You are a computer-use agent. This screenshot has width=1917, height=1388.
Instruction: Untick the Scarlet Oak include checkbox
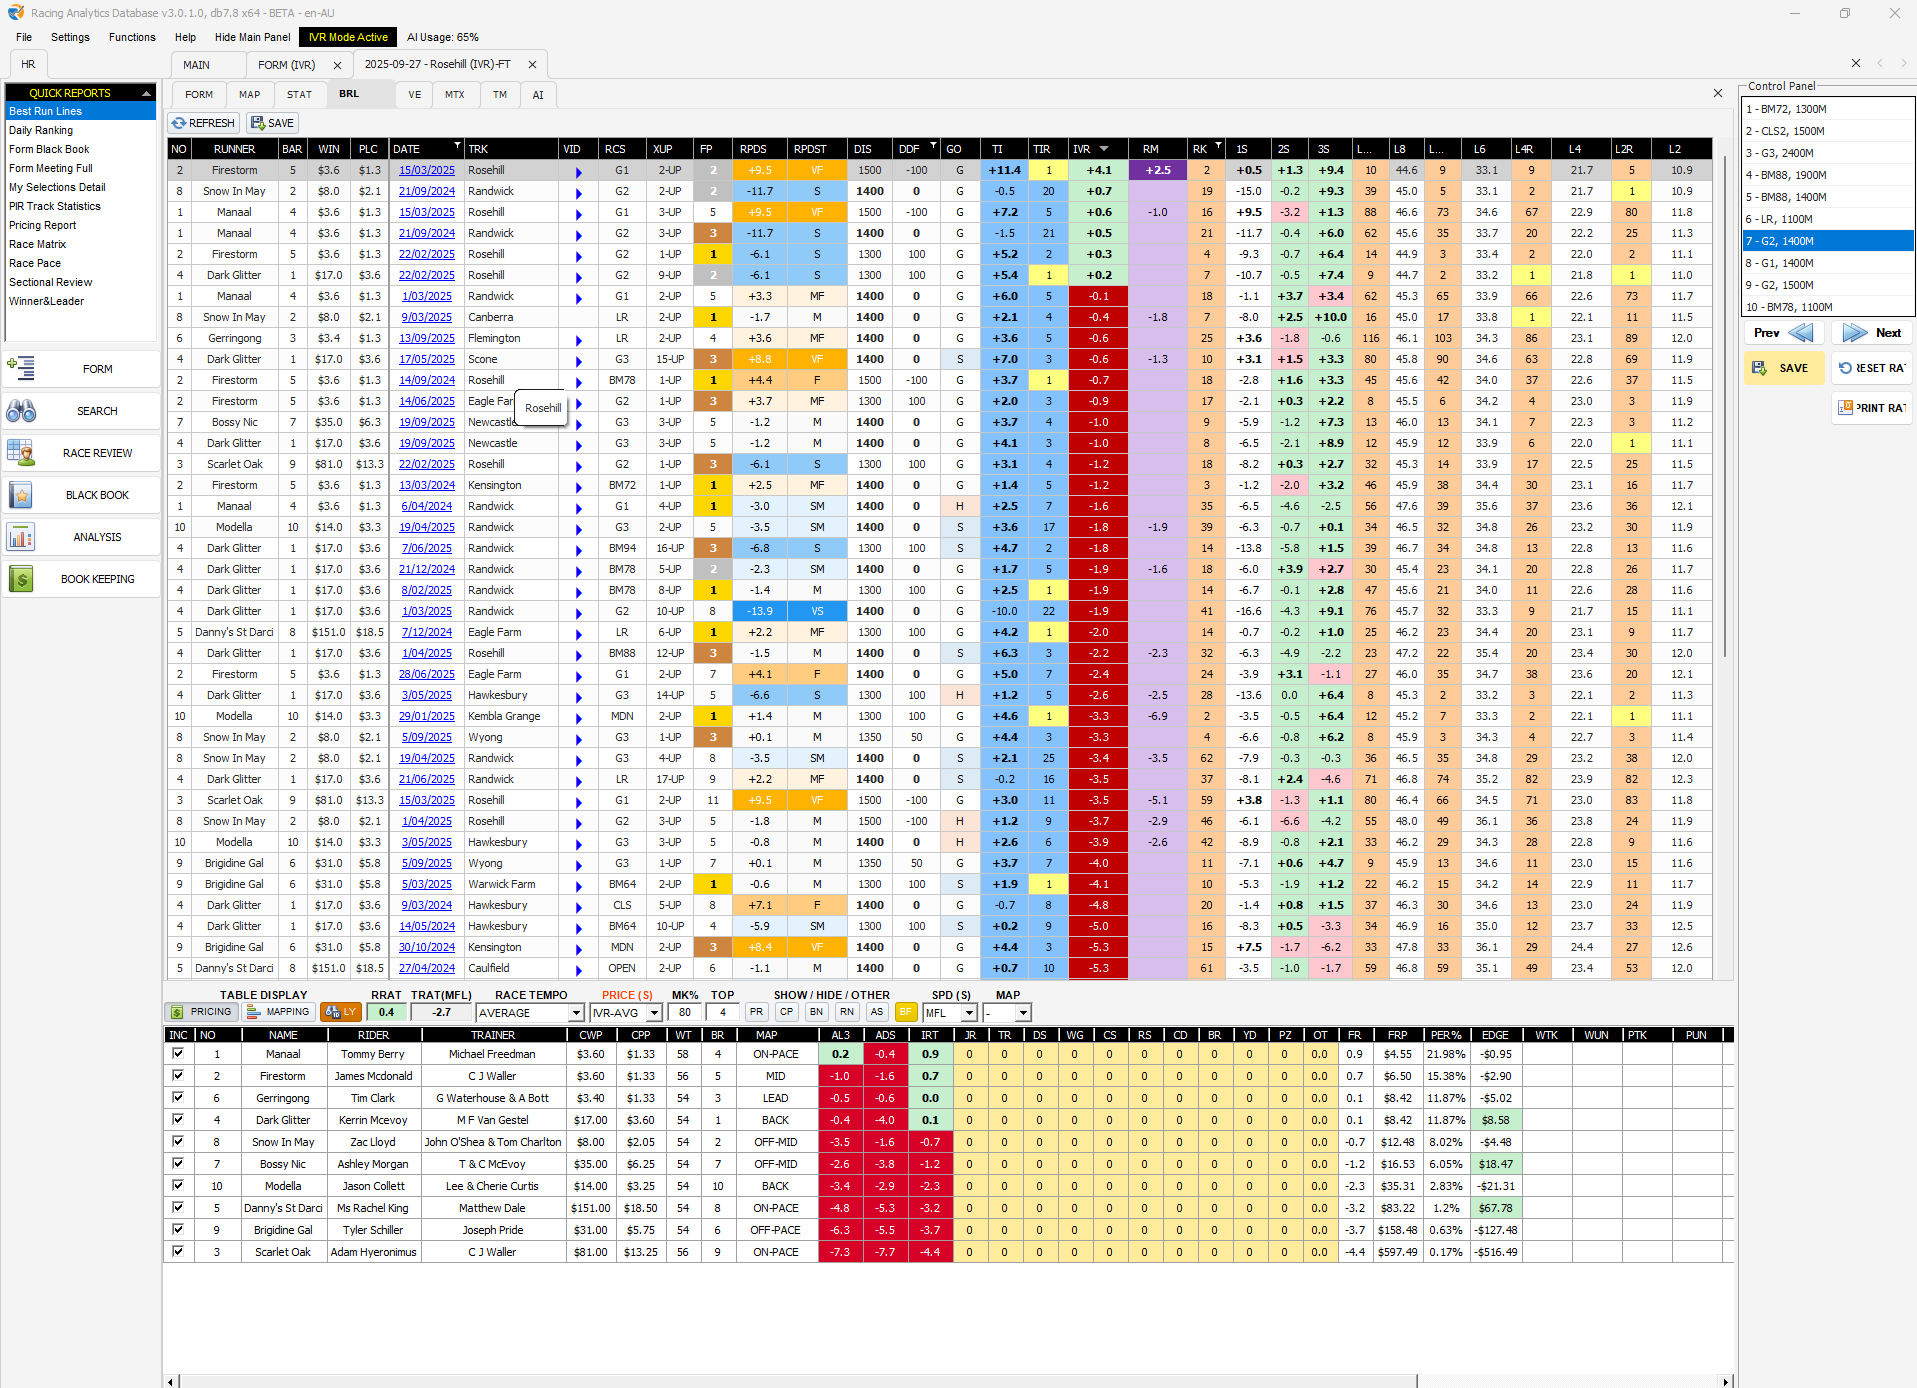[x=178, y=1251]
